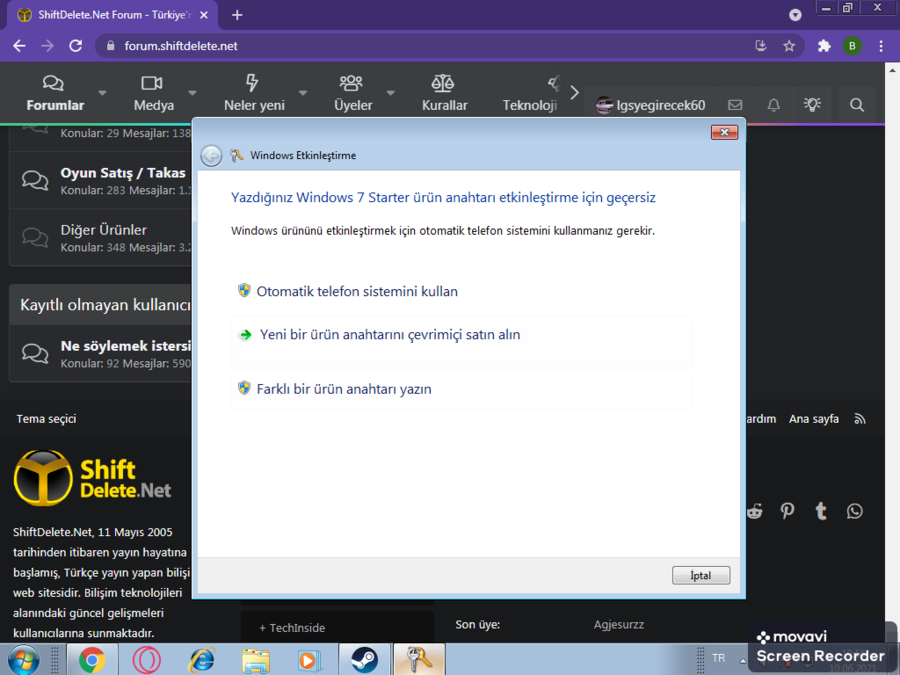Open the inbox envelope icon
The width and height of the screenshot is (900, 675).
pos(735,104)
